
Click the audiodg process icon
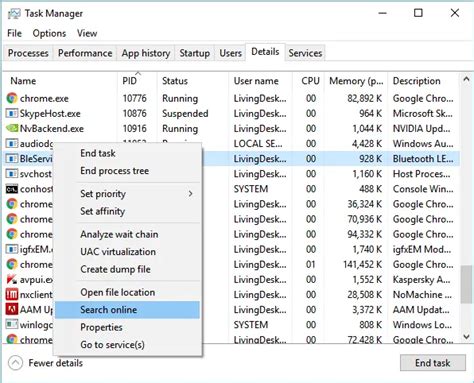12,143
